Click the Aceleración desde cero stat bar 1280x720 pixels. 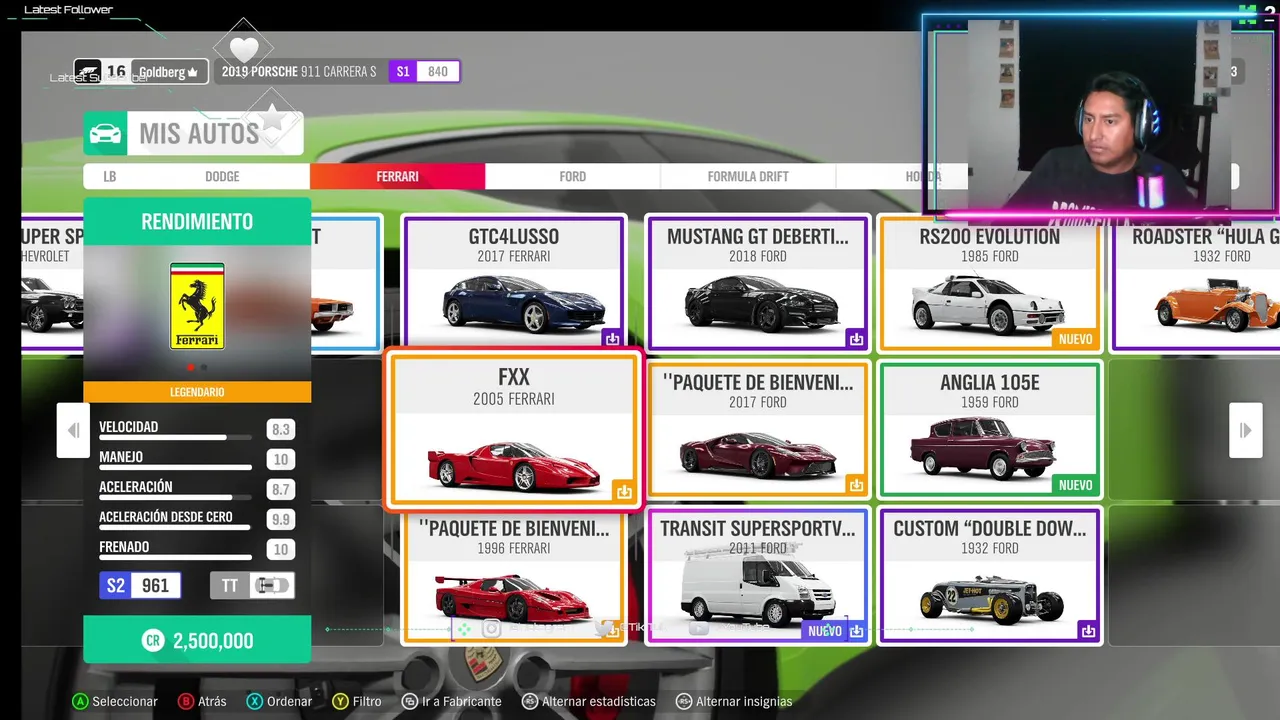(175, 527)
